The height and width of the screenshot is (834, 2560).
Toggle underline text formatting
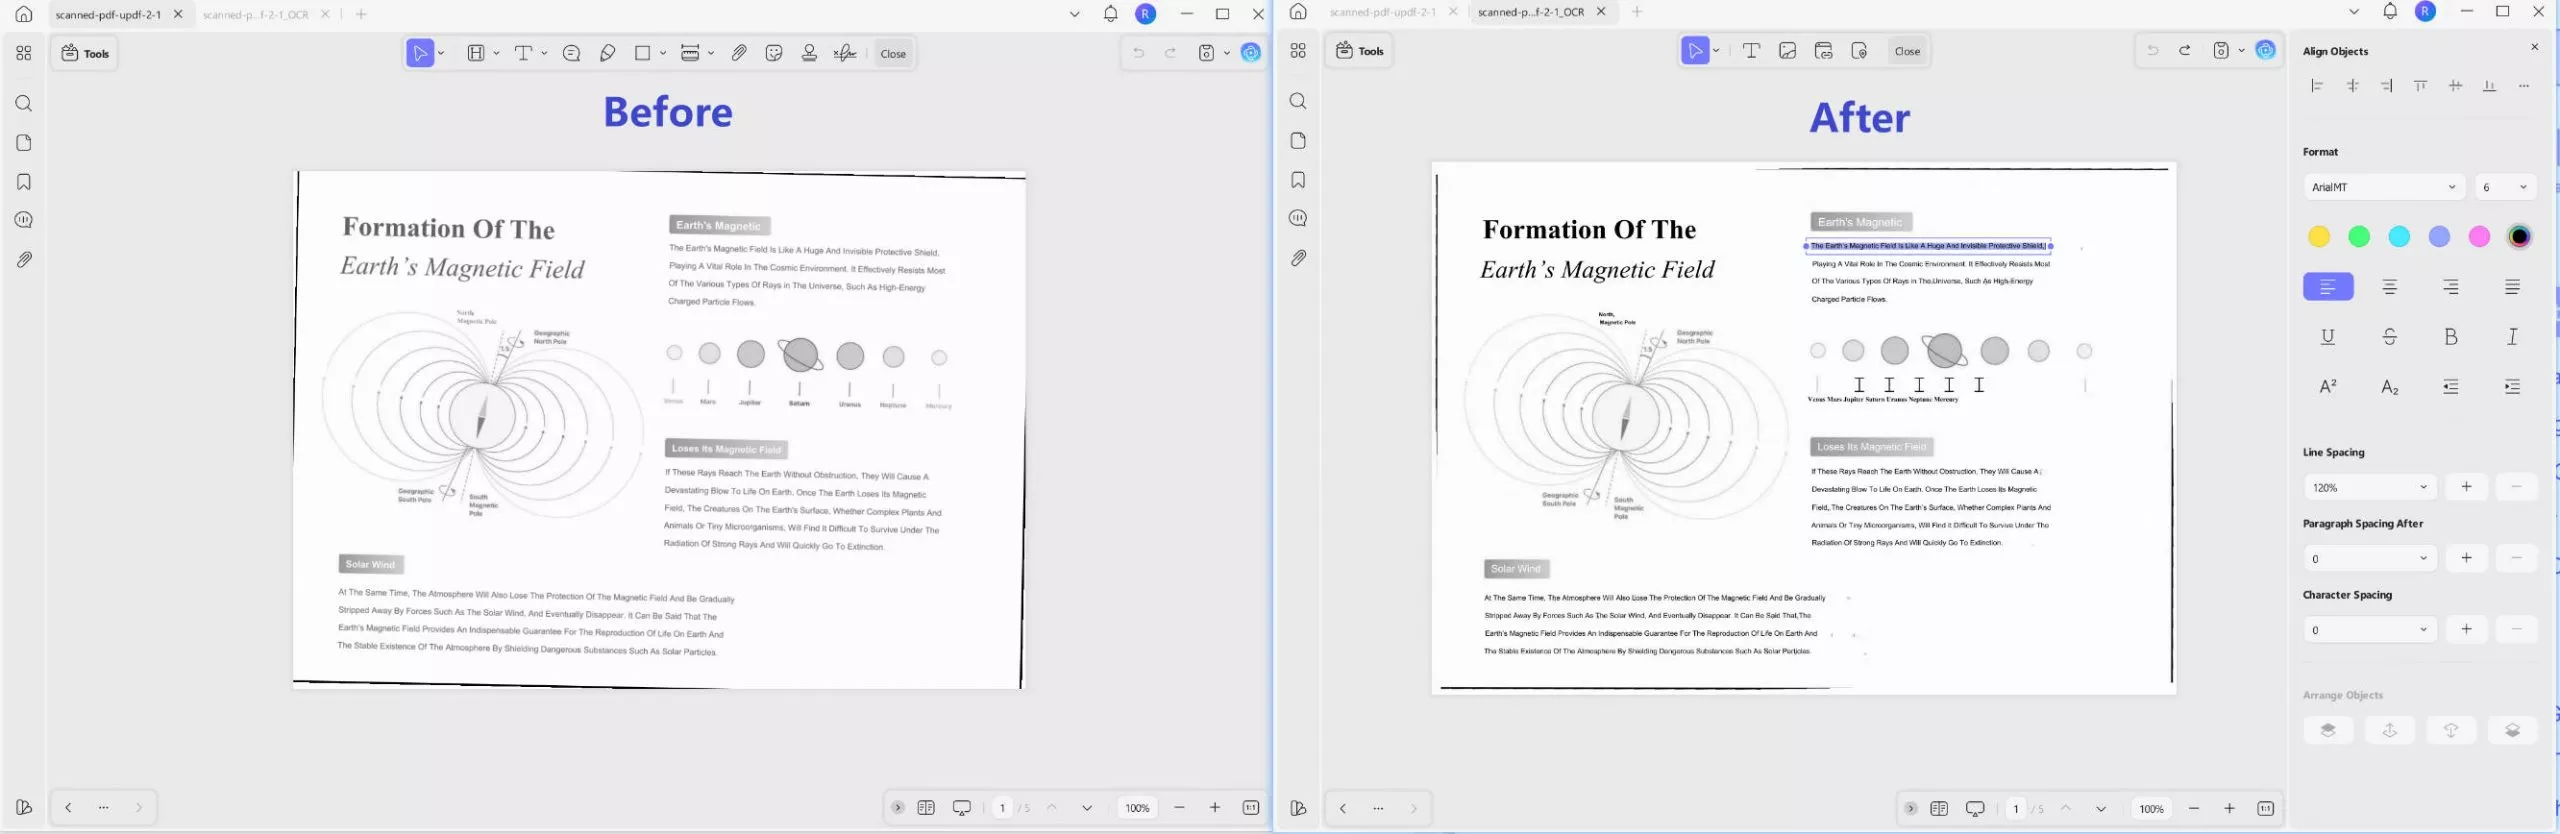(2328, 337)
